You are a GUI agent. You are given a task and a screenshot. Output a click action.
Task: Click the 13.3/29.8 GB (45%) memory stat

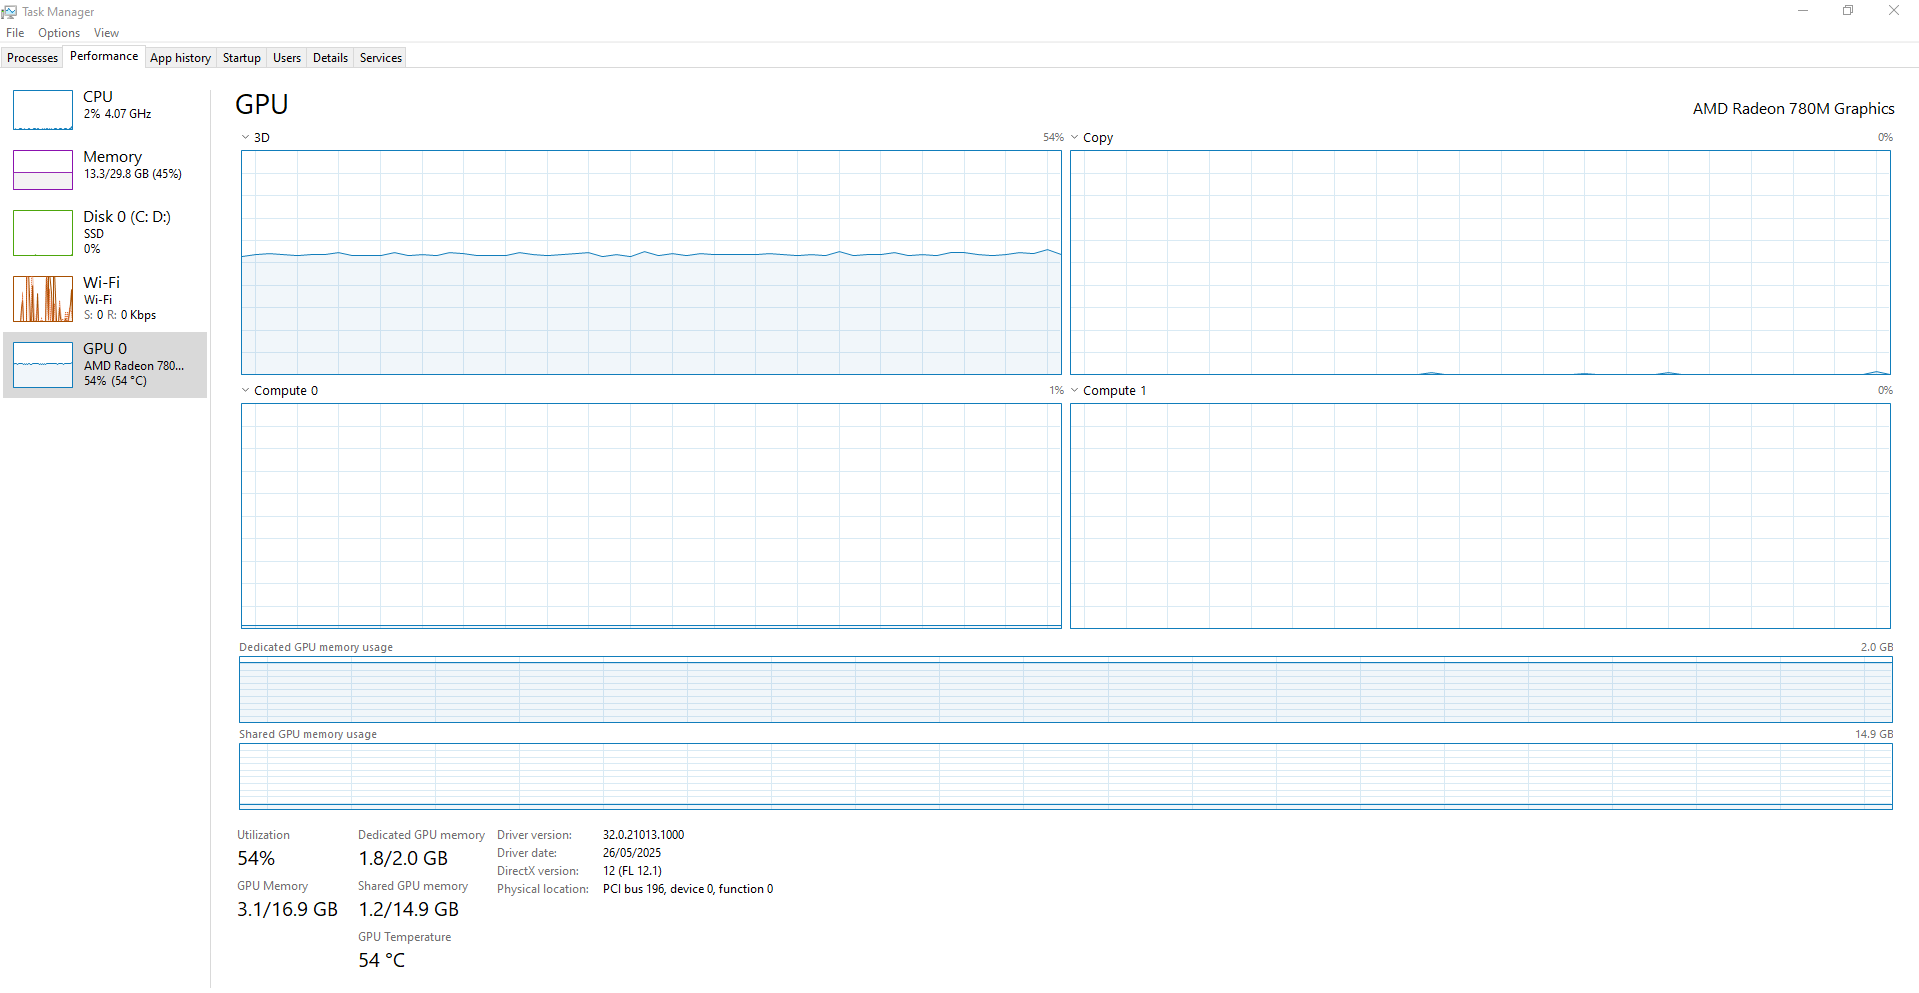pos(133,174)
